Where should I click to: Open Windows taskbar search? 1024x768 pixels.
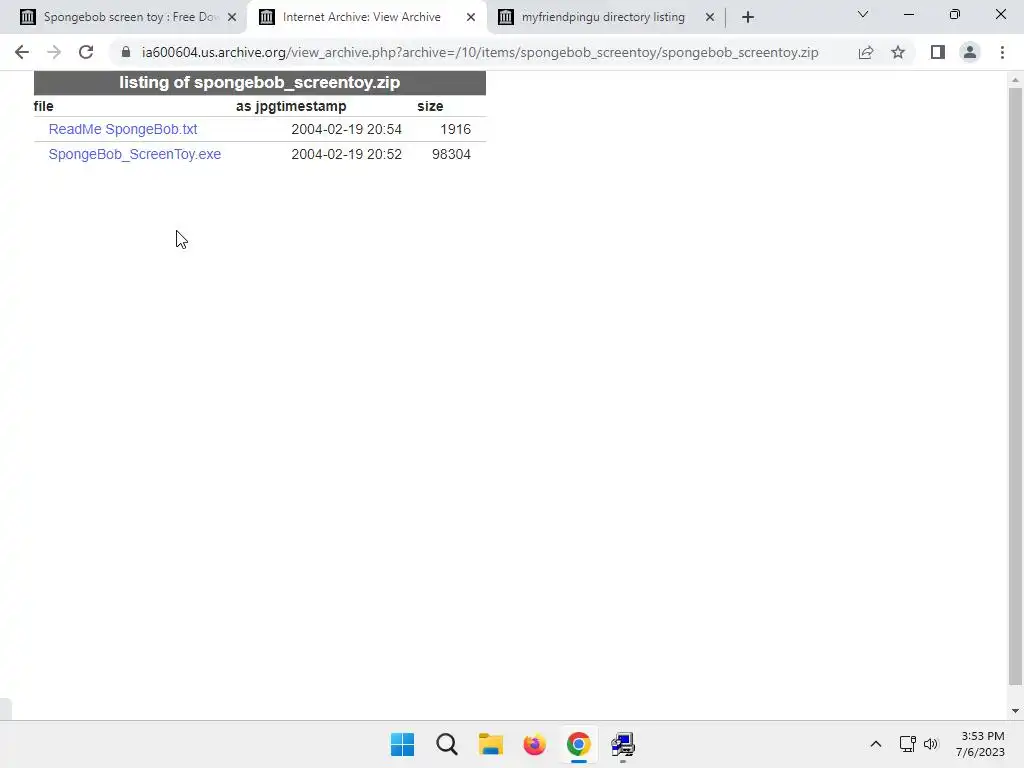click(x=447, y=744)
